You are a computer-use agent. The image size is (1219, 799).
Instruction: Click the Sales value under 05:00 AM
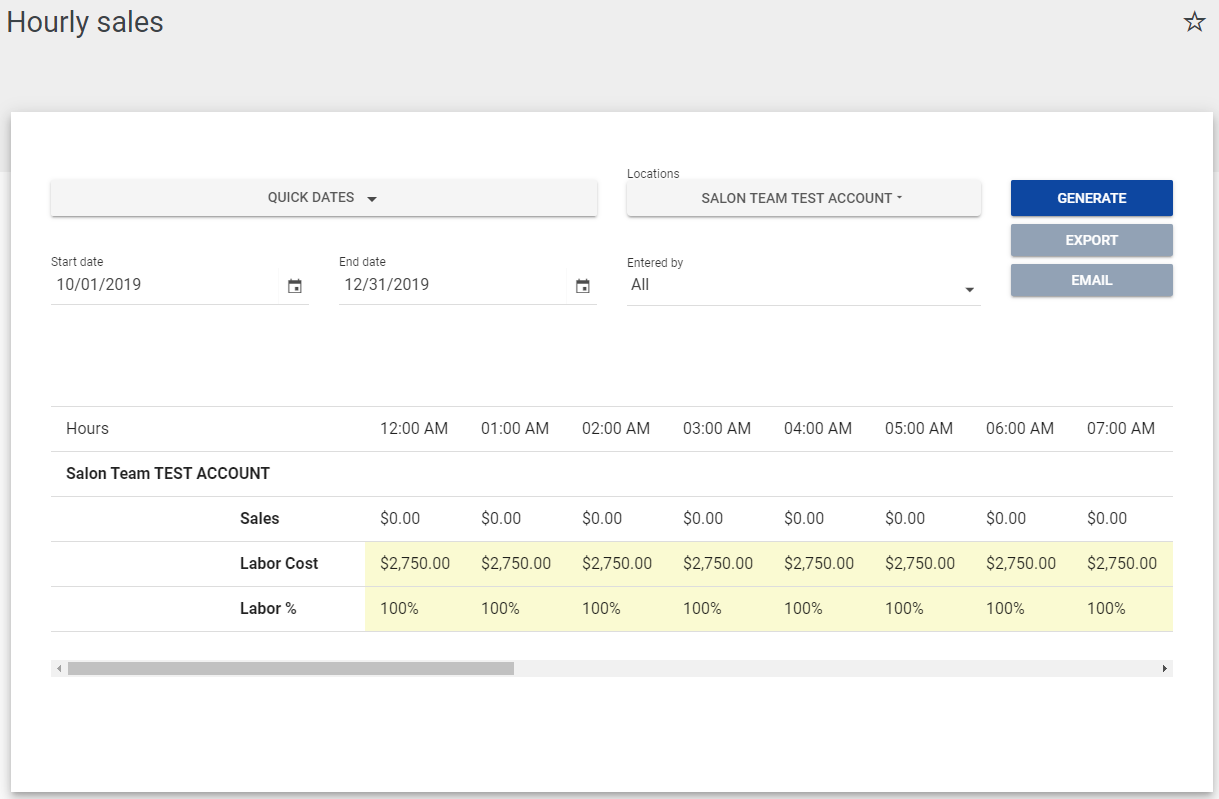pos(905,519)
